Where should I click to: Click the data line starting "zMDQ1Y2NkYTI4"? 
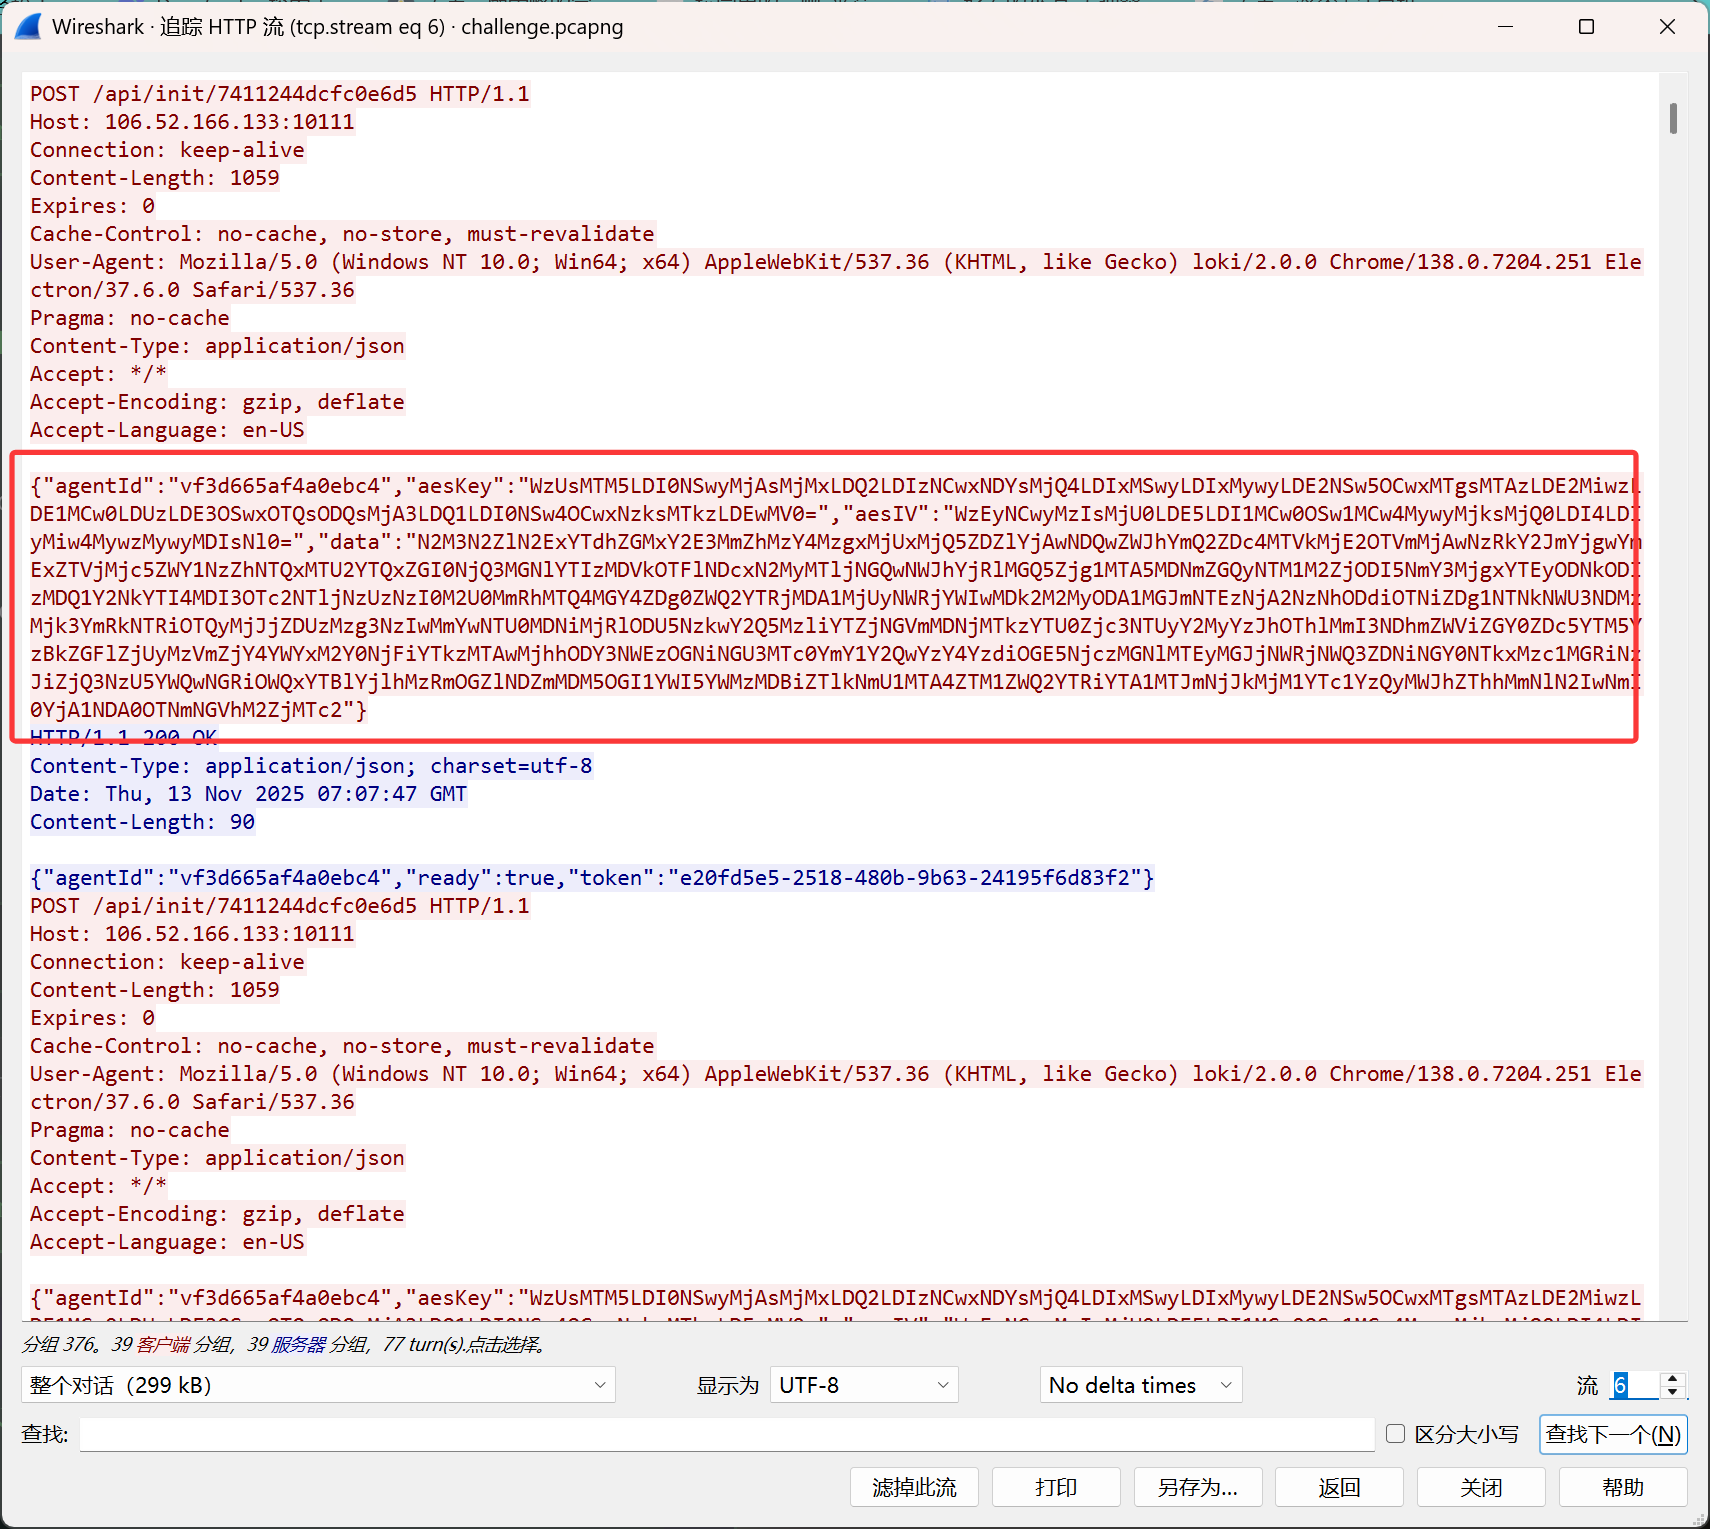[x=836, y=598]
